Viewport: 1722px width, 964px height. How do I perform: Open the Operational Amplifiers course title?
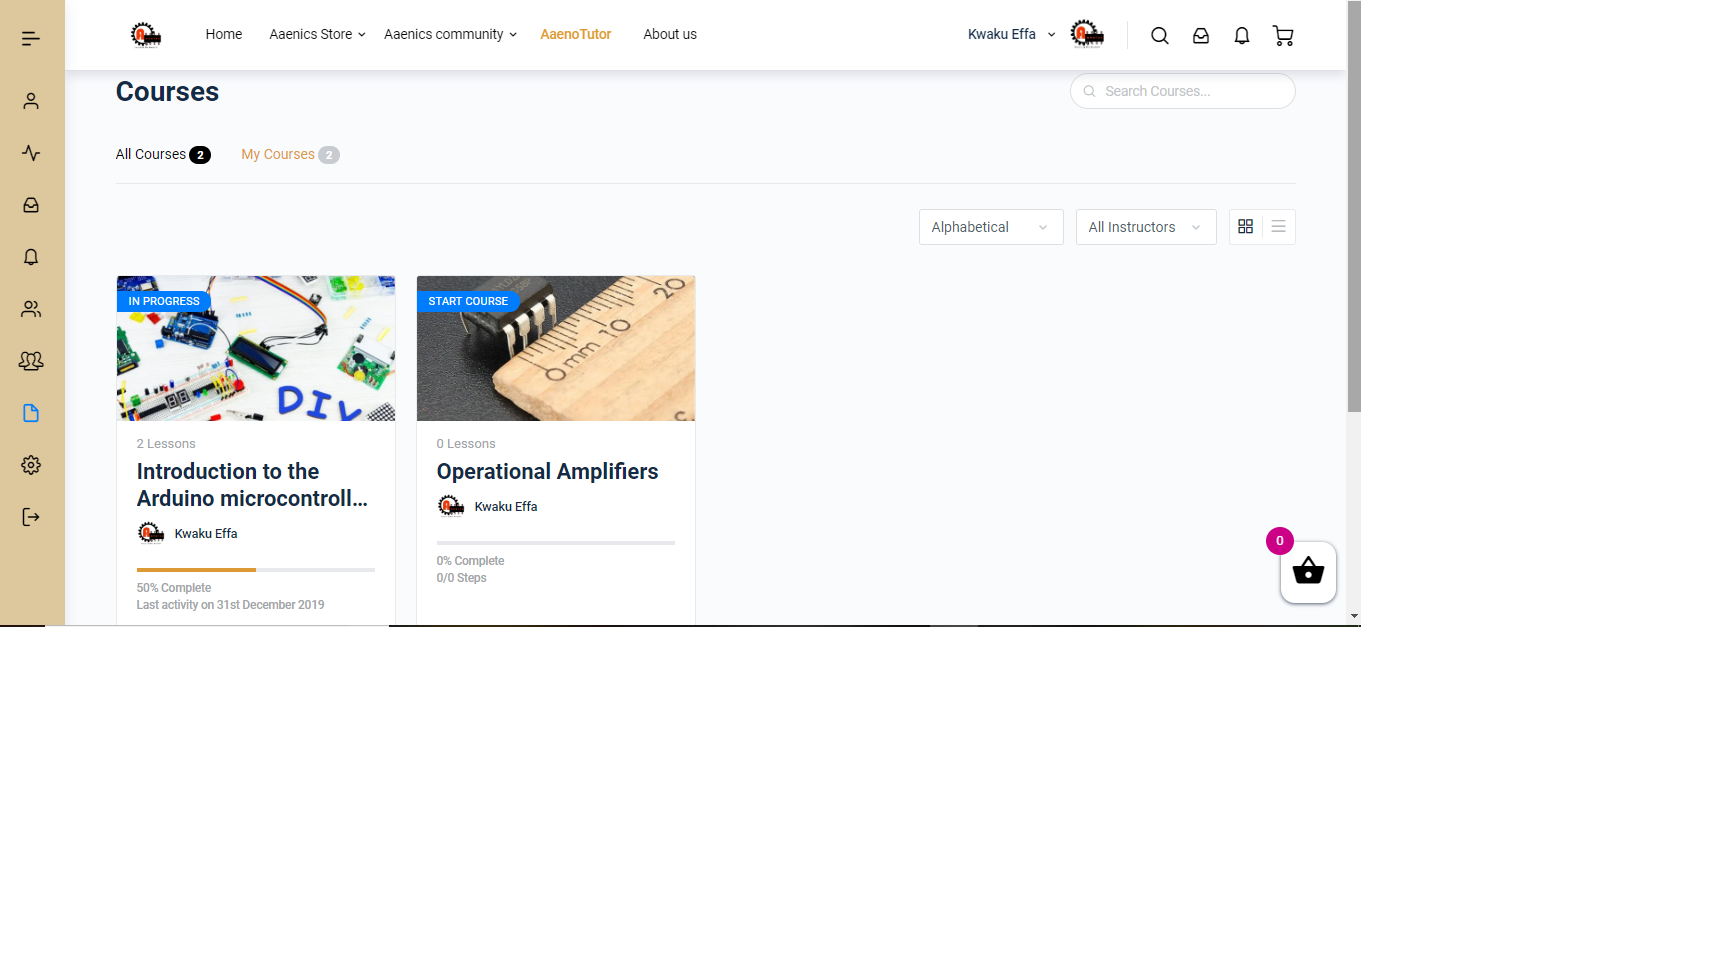click(x=547, y=471)
